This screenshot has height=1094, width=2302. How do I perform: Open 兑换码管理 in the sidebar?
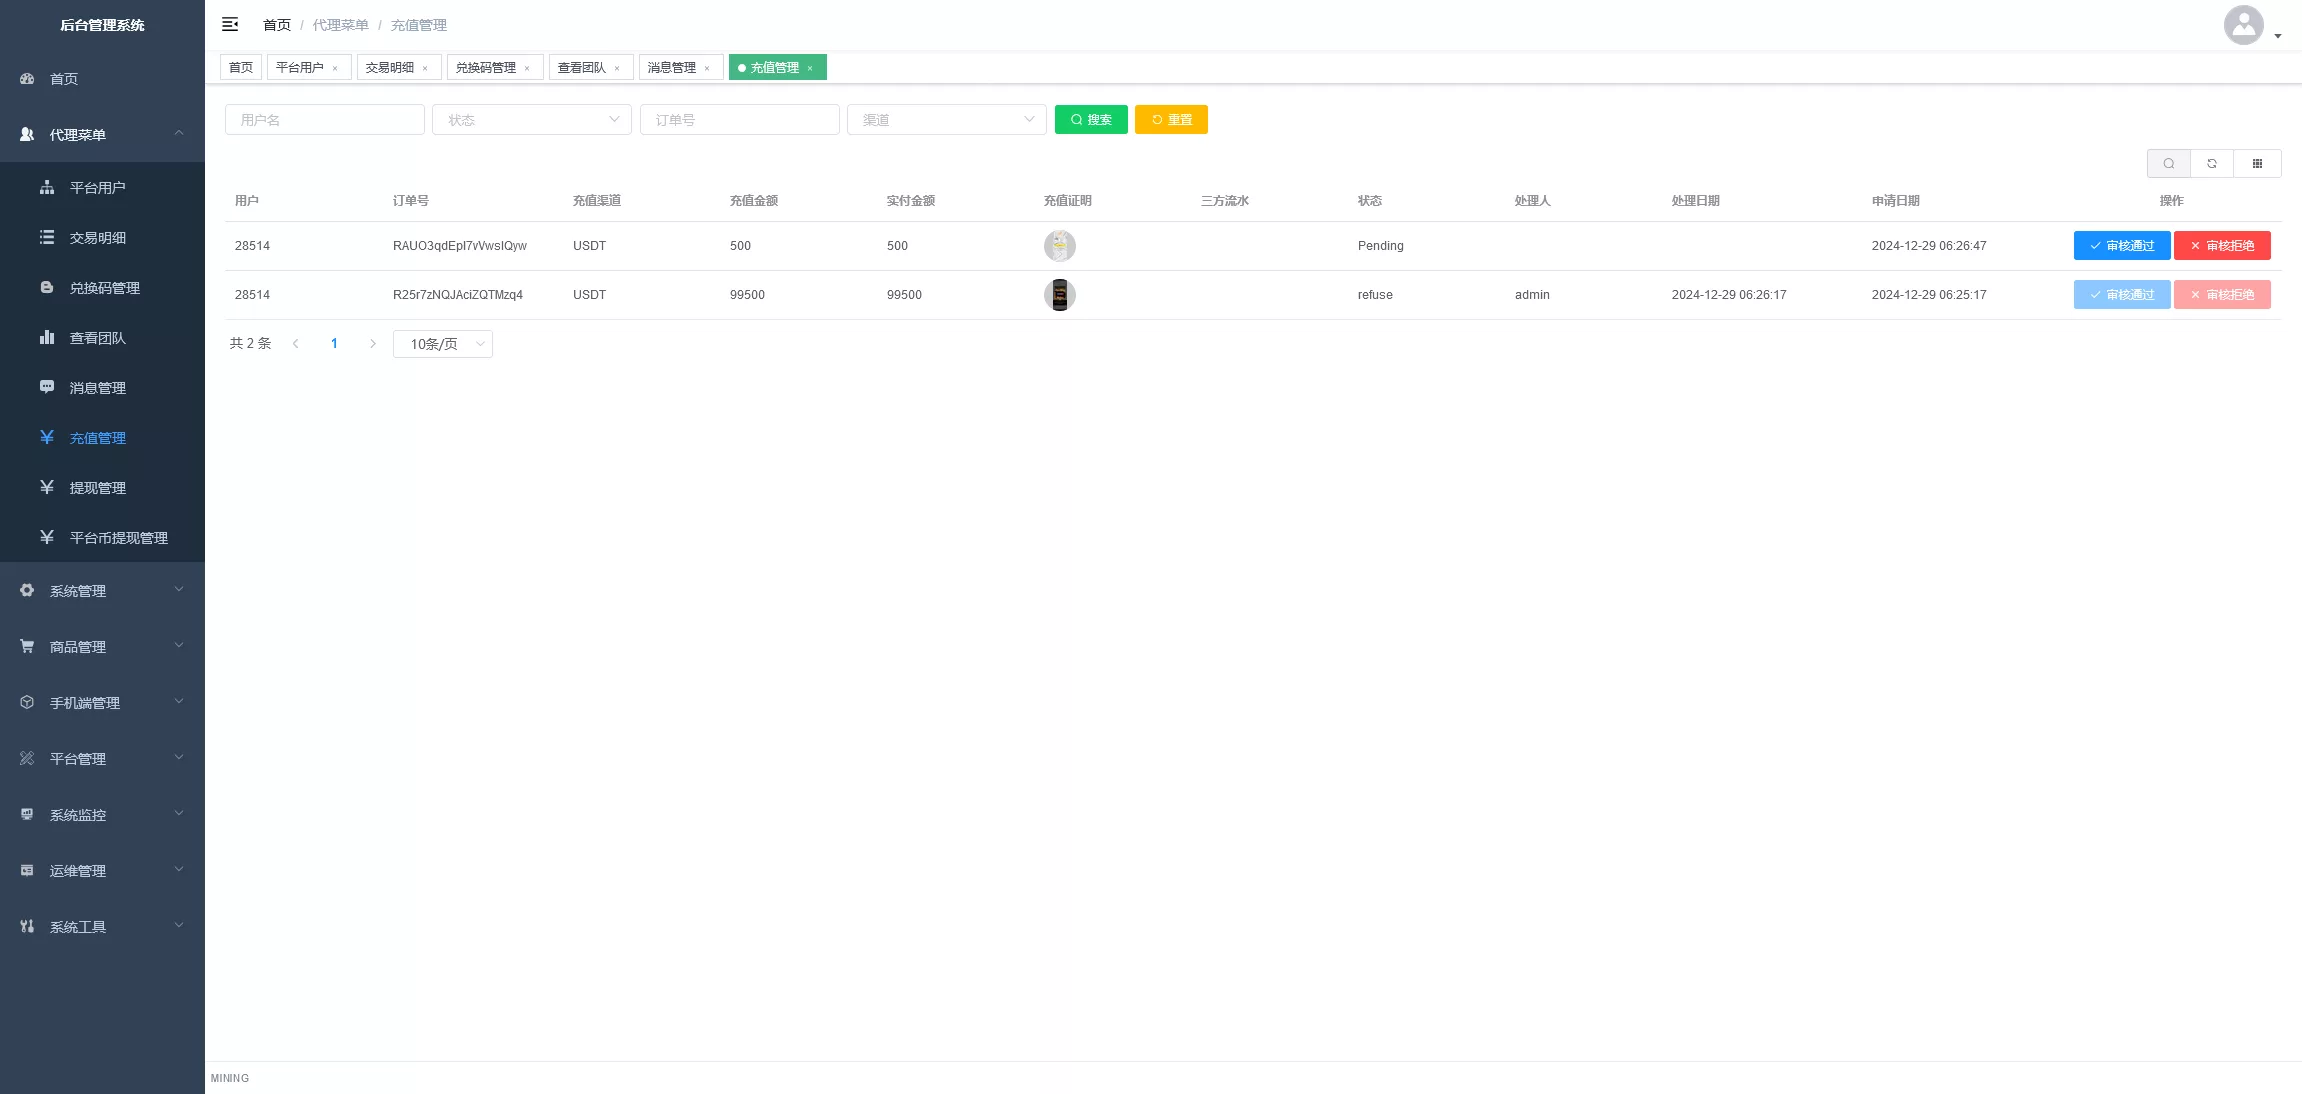pos(104,288)
